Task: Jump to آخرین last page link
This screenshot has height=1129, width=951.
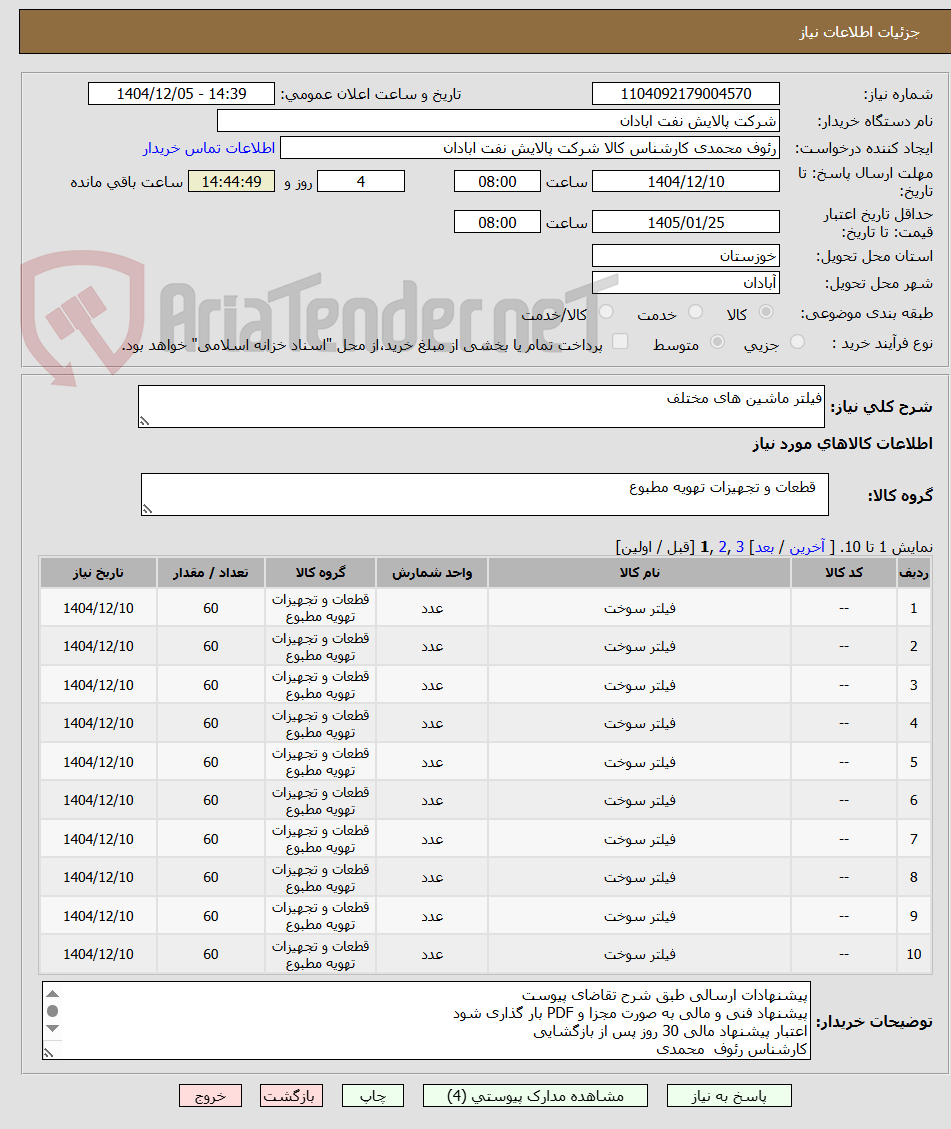Action: (807, 547)
